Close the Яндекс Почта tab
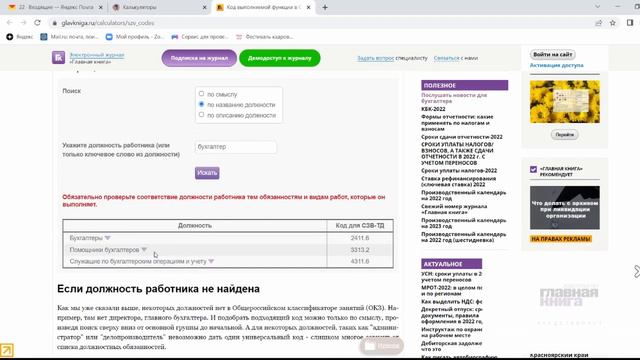640x360 pixels. tap(100, 7)
